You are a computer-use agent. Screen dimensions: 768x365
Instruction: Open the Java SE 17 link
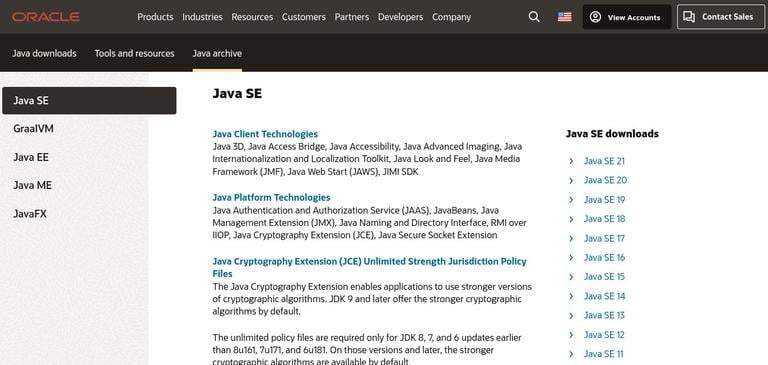tap(604, 239)
